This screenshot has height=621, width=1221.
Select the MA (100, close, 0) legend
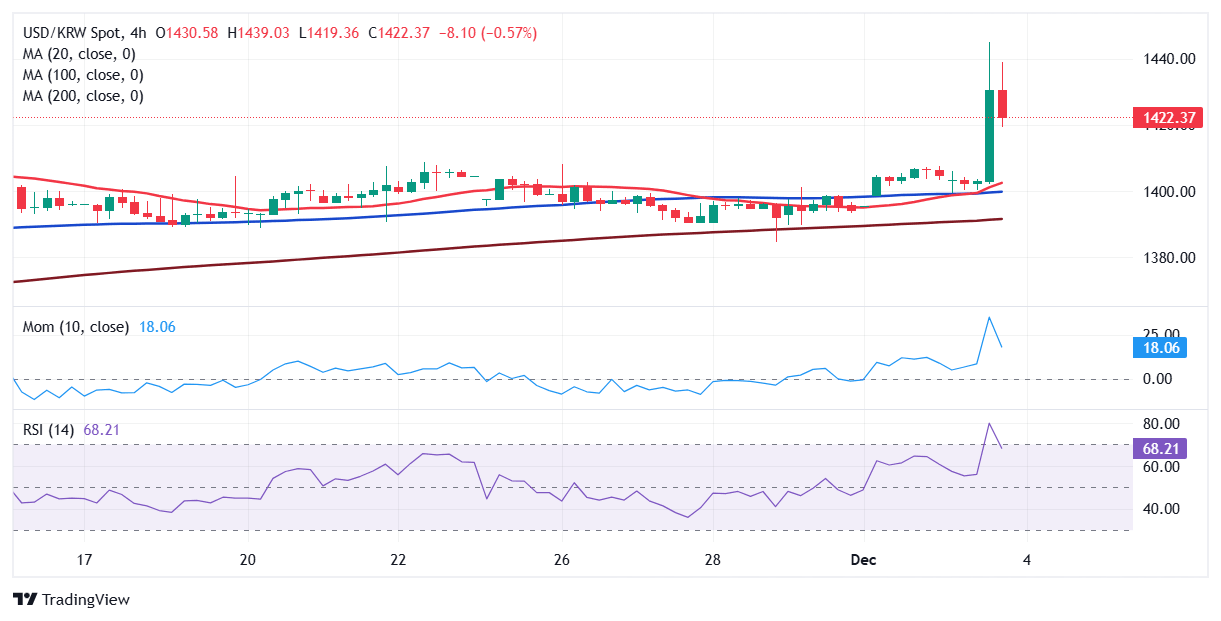[83, 75]
